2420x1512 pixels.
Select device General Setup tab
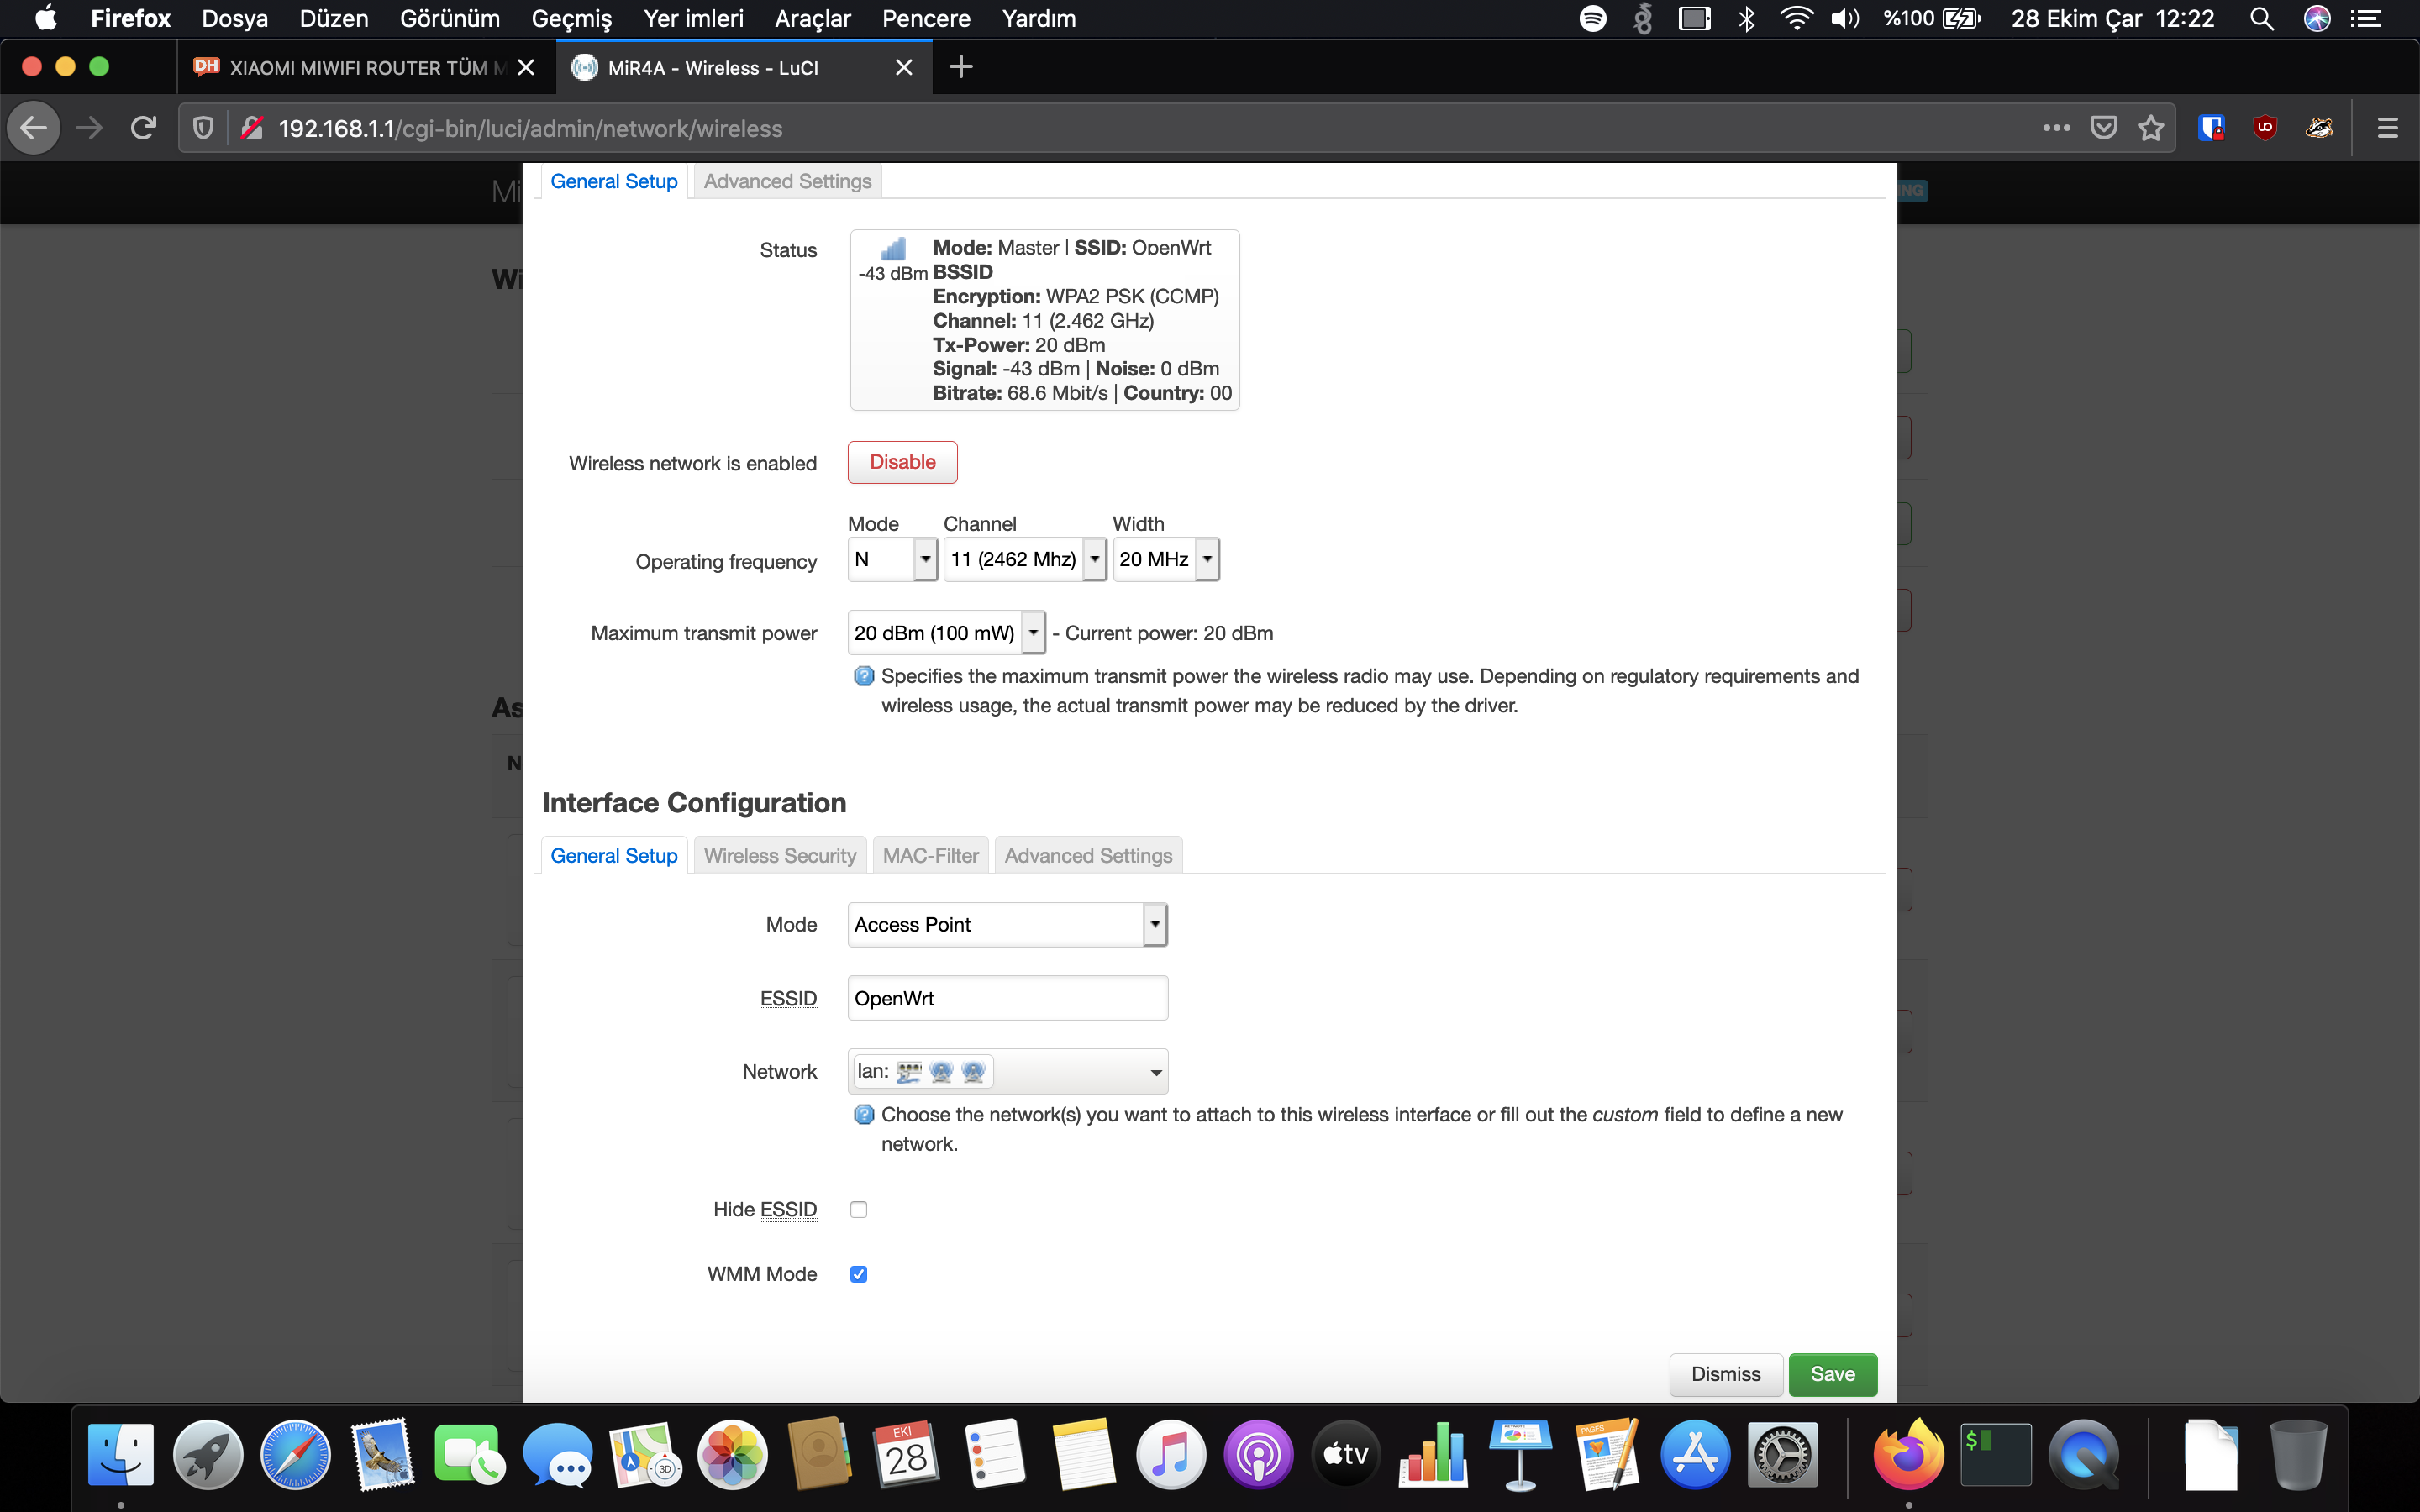(x=614, y=181)
